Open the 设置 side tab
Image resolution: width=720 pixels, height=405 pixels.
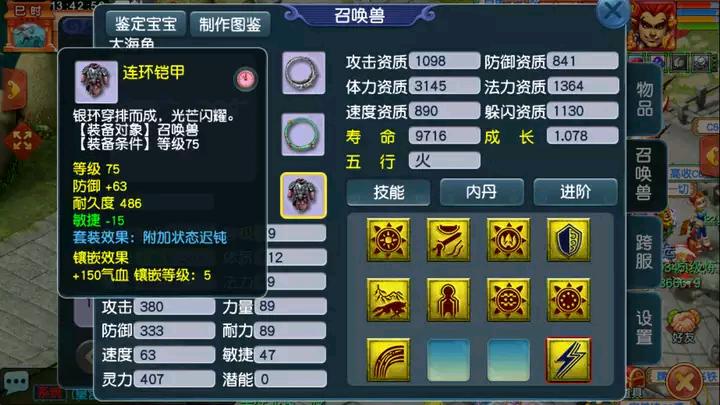pos(644,328)
